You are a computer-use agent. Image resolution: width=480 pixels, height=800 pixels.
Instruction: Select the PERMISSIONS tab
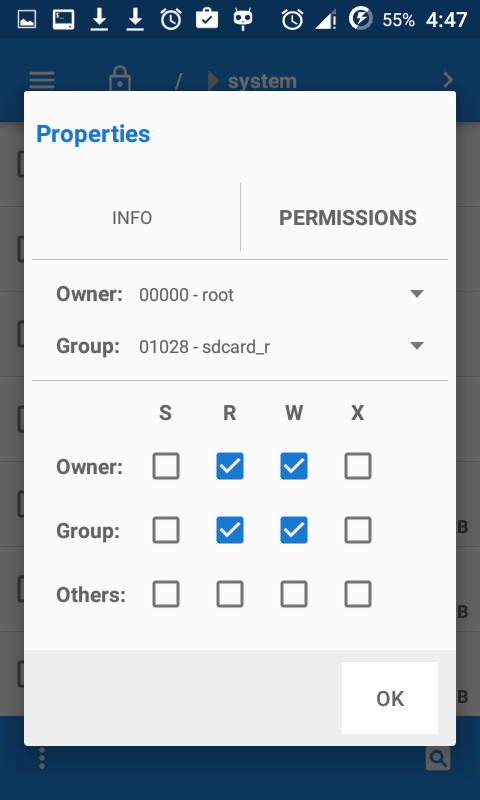[348, 218]
